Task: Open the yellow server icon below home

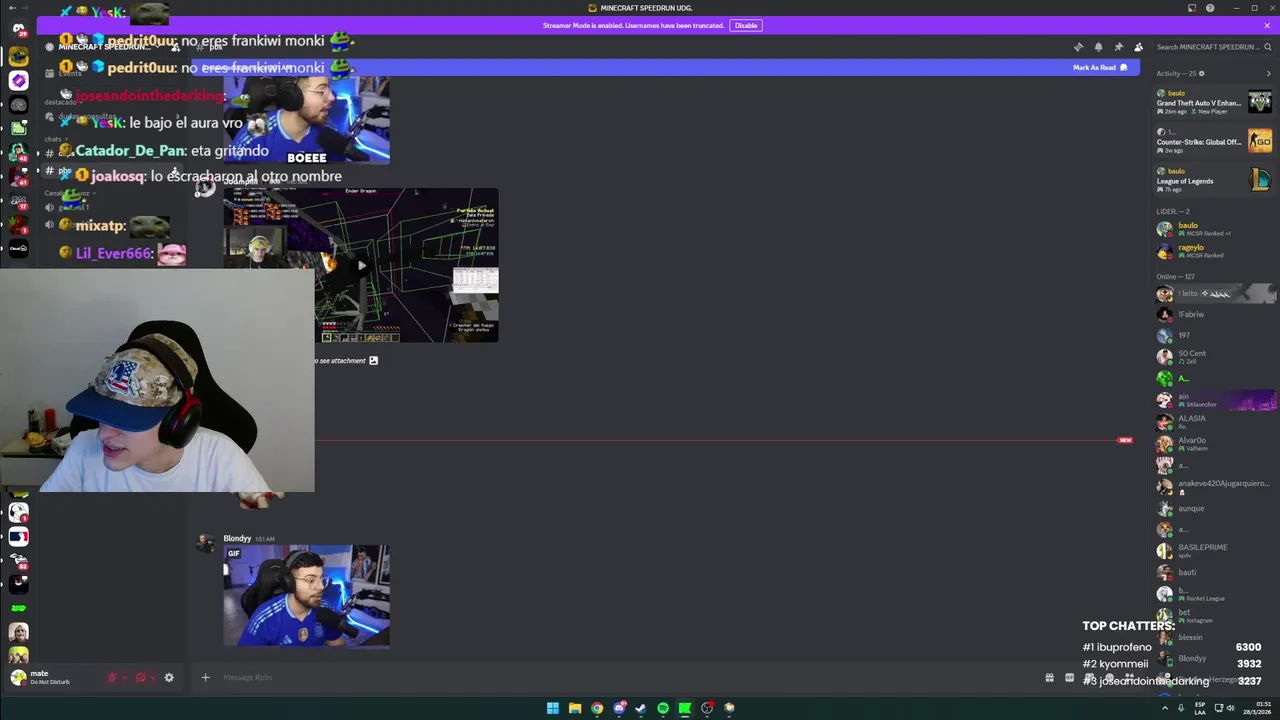Action: 18,56
